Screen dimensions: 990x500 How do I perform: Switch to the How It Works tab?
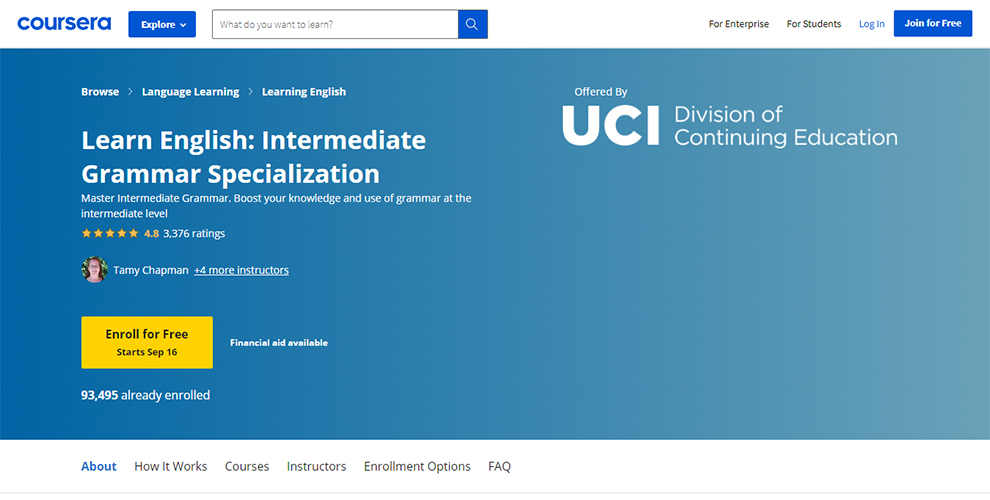170,467
